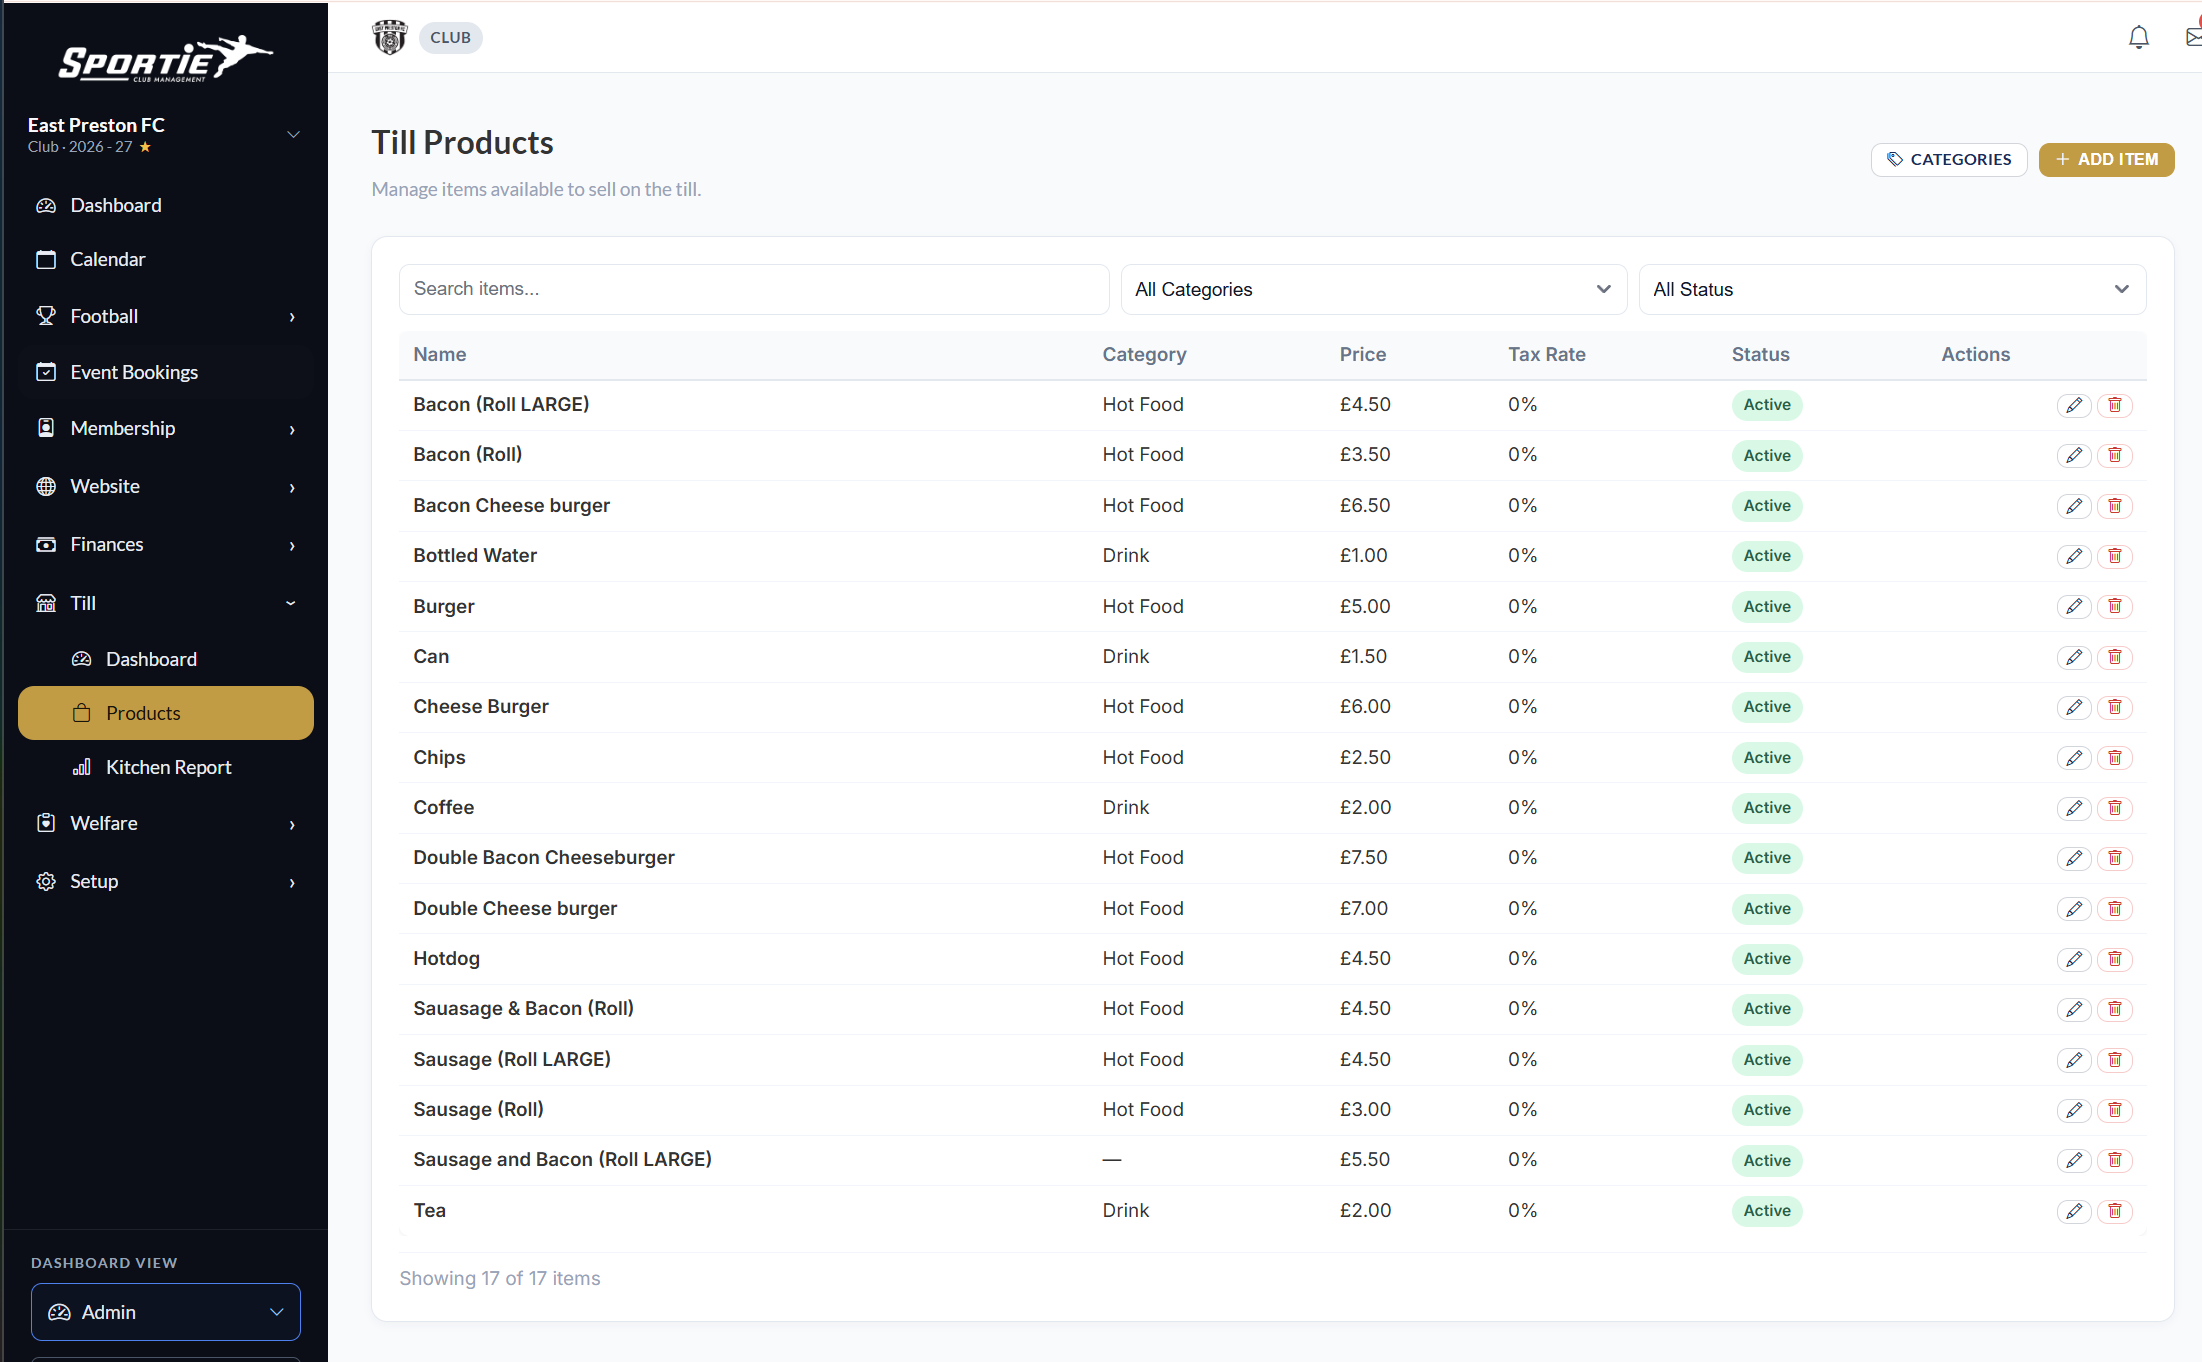Open the Kitchen Report under Till
Screen dimensions: 2202x1362
coord(165,767)
